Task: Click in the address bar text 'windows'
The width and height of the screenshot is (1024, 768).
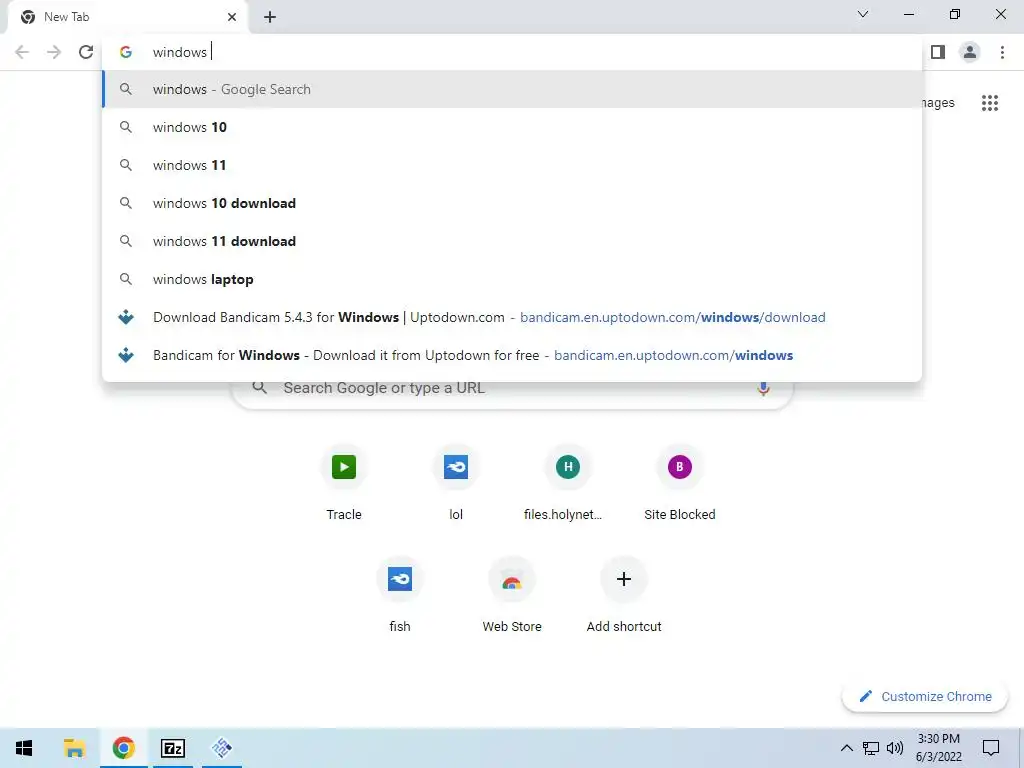Action: pyautogui.click(x=180, y=52)
